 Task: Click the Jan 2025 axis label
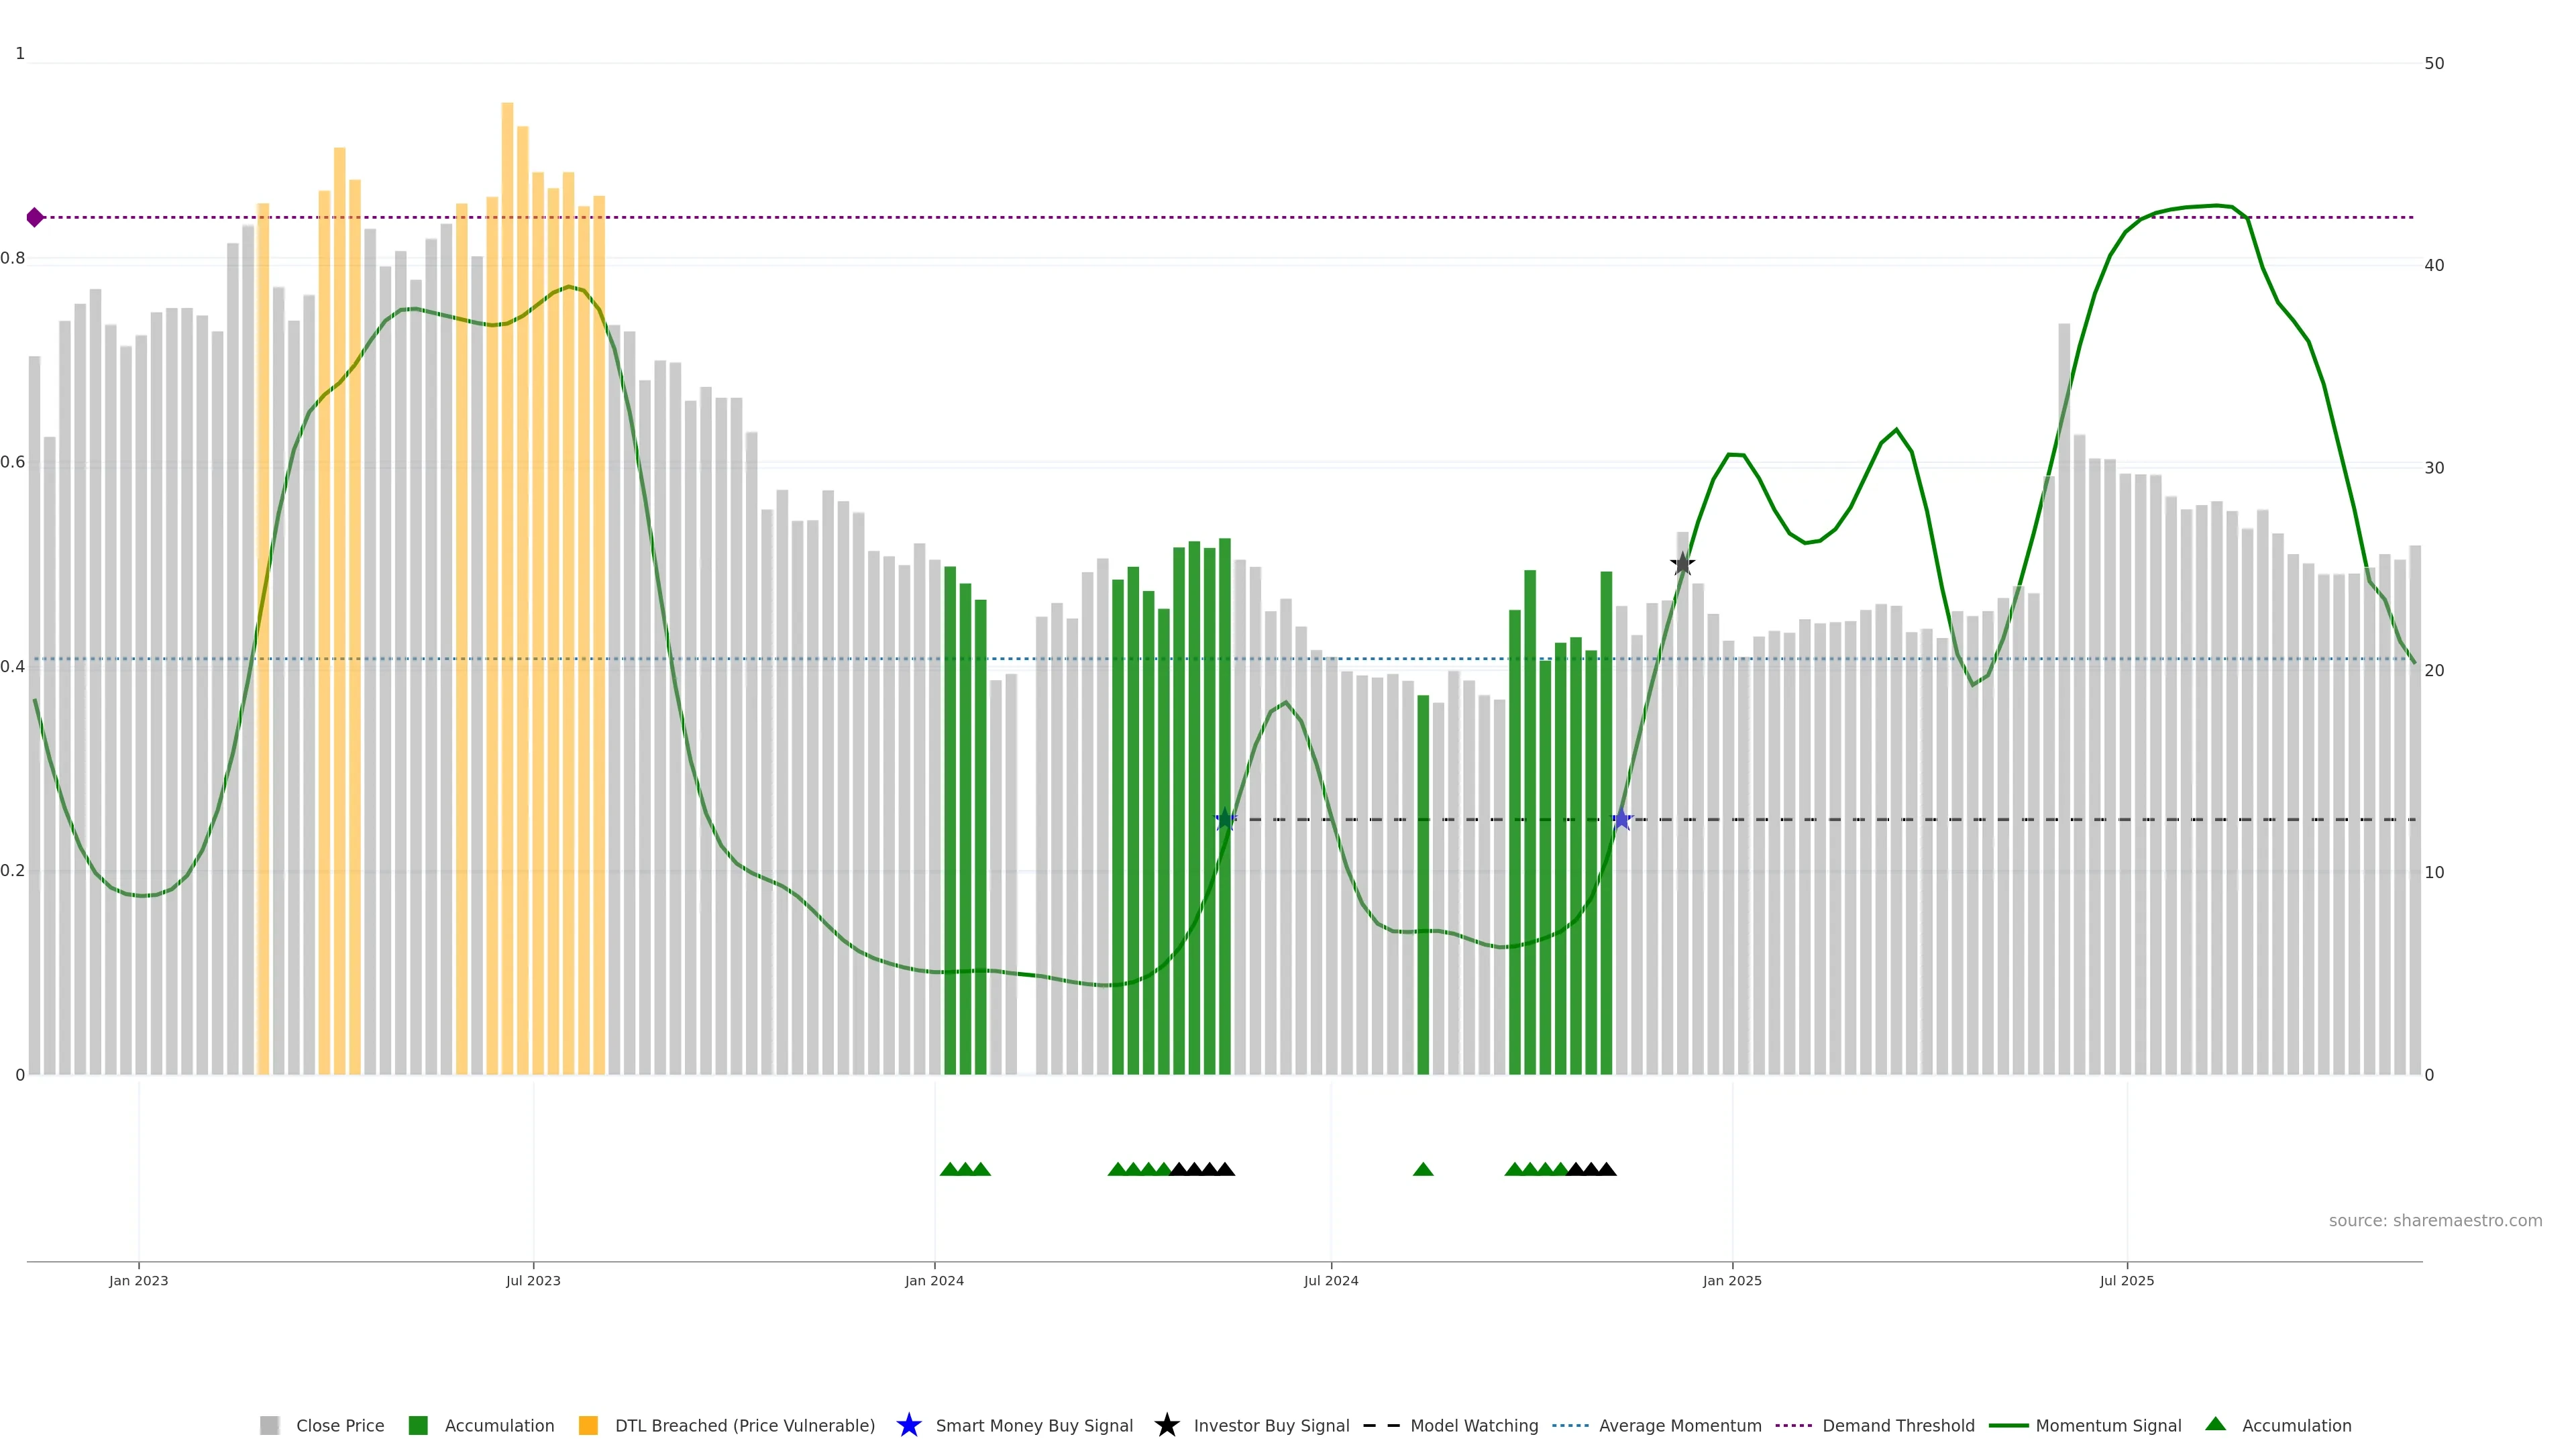coord(1732,1280)
